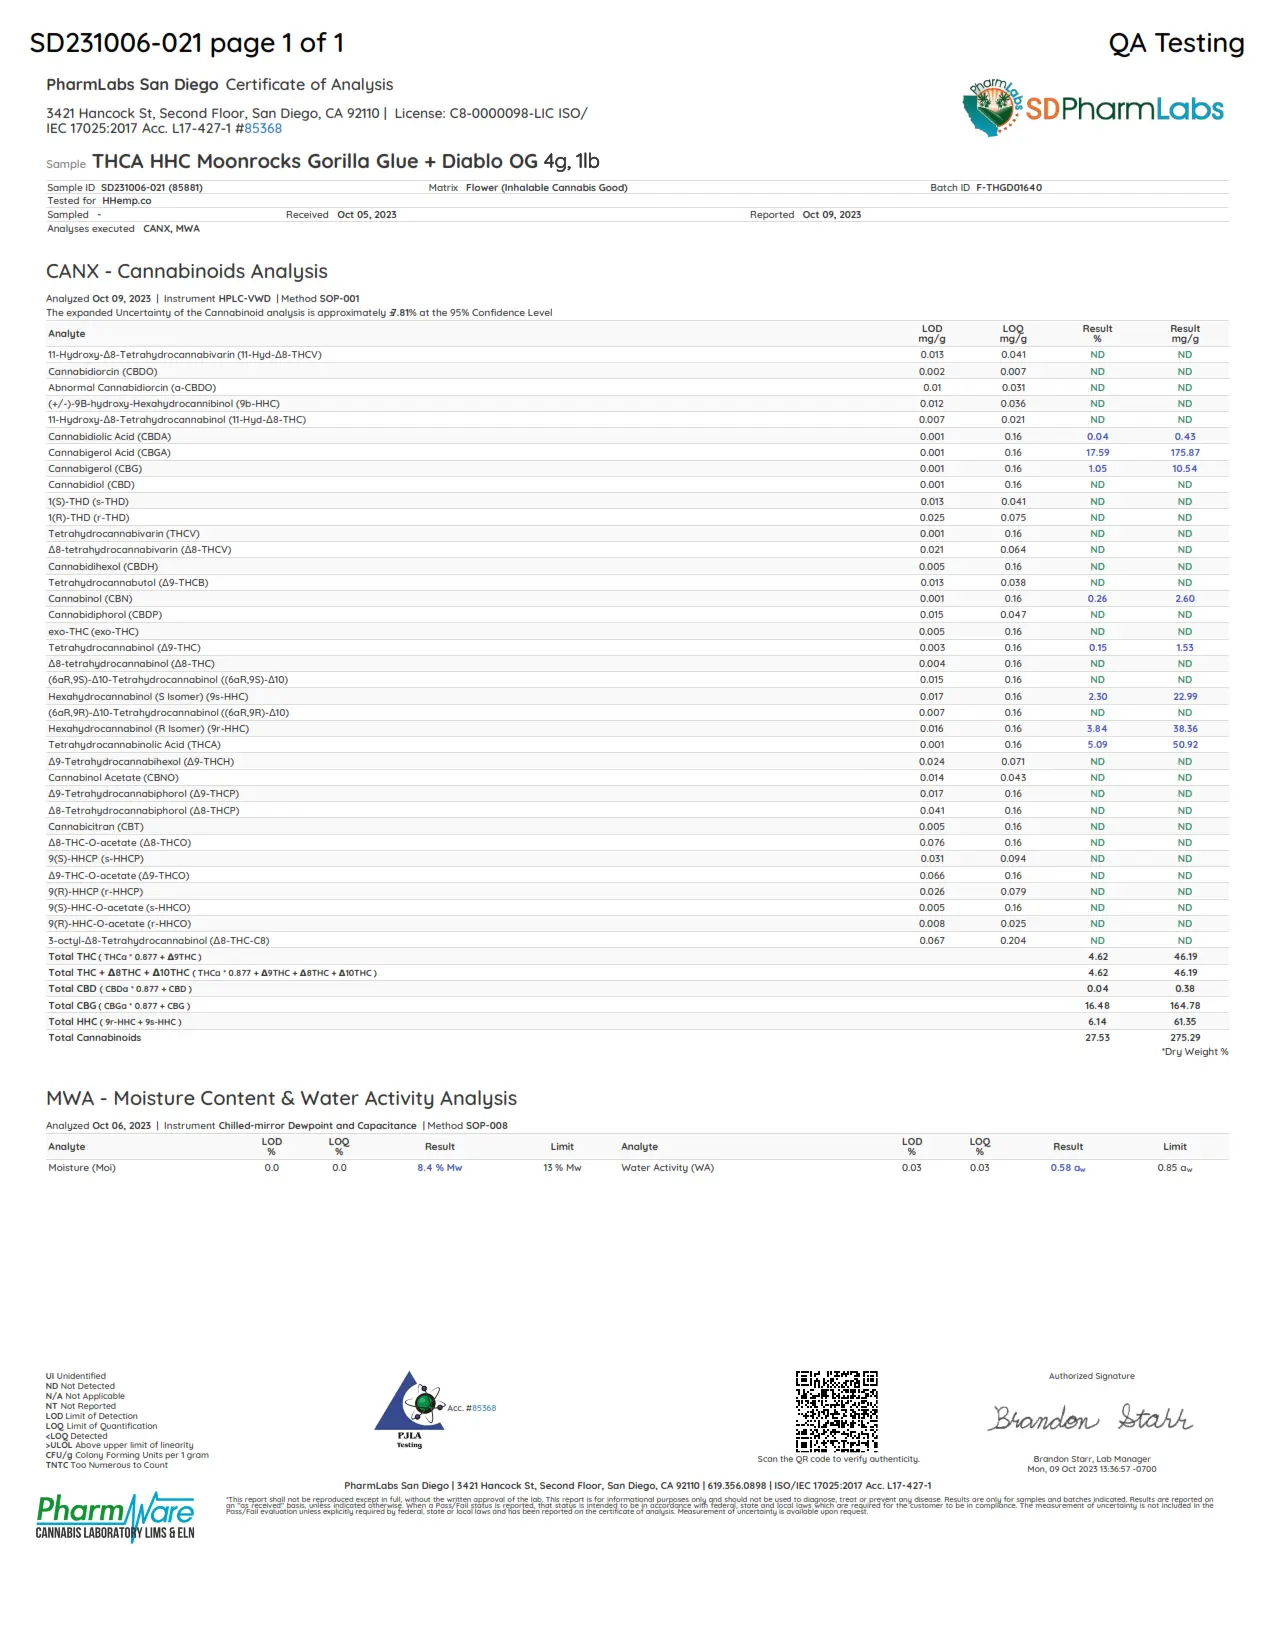Click the PJLA Testing accreditation logo
The width and height of the screenshot is (1275, 1650).
(x=409, y=1410)
